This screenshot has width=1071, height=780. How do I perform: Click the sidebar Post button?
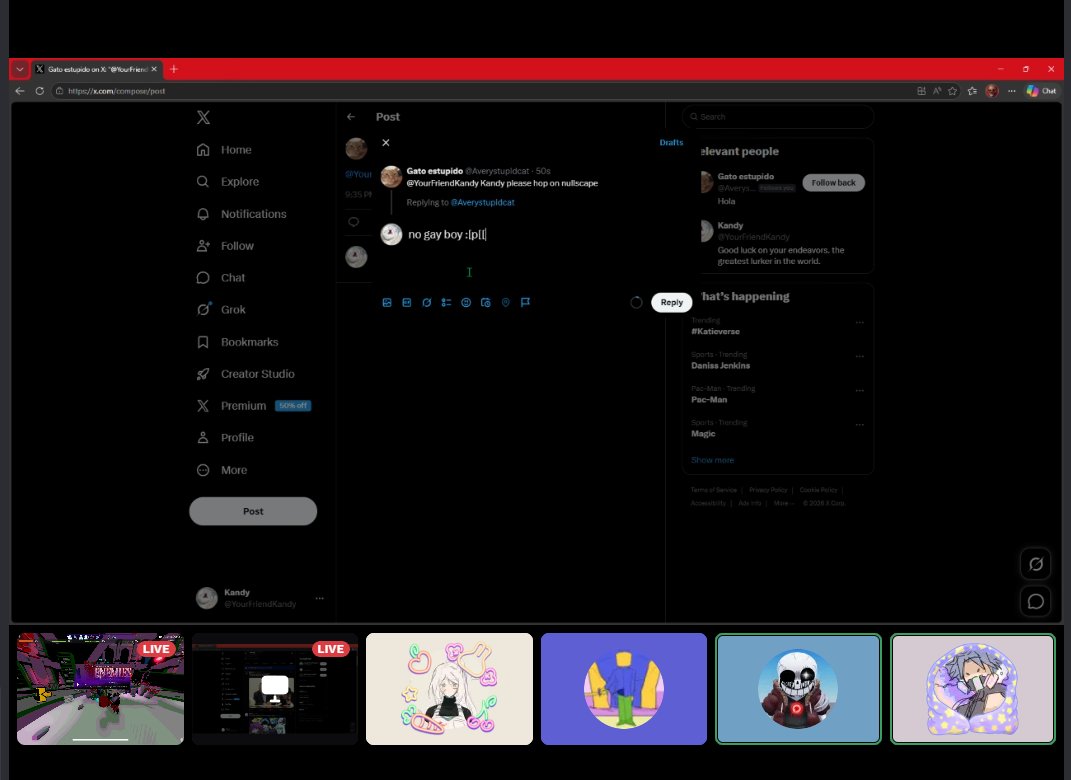tap(253, 511)
